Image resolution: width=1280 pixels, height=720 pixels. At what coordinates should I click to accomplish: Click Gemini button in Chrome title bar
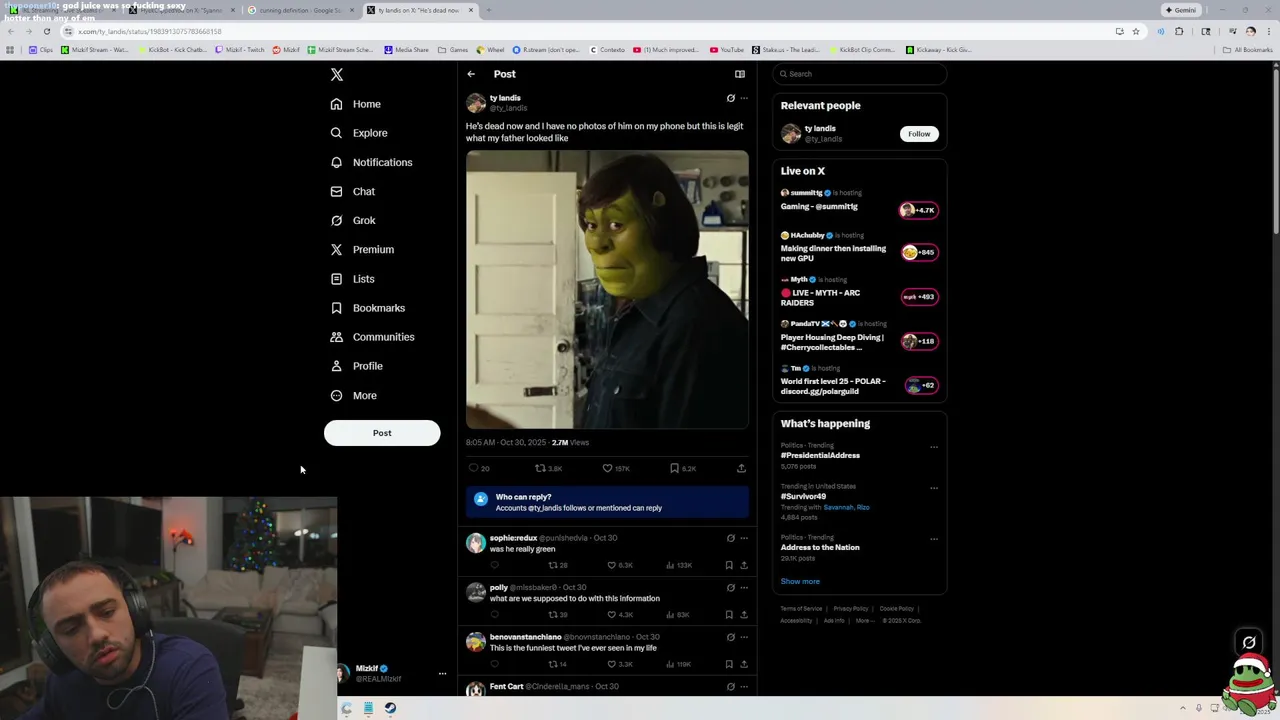coord(1181,10)
